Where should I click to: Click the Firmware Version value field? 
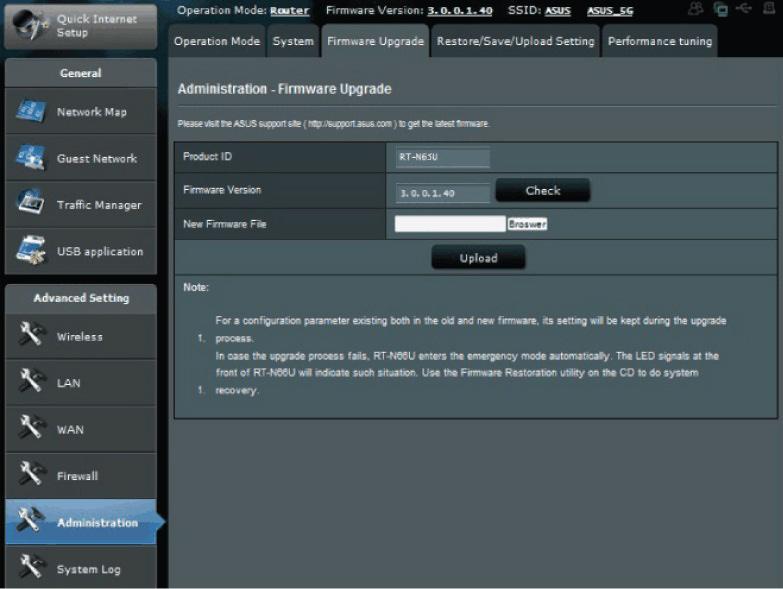coord(442,193)
